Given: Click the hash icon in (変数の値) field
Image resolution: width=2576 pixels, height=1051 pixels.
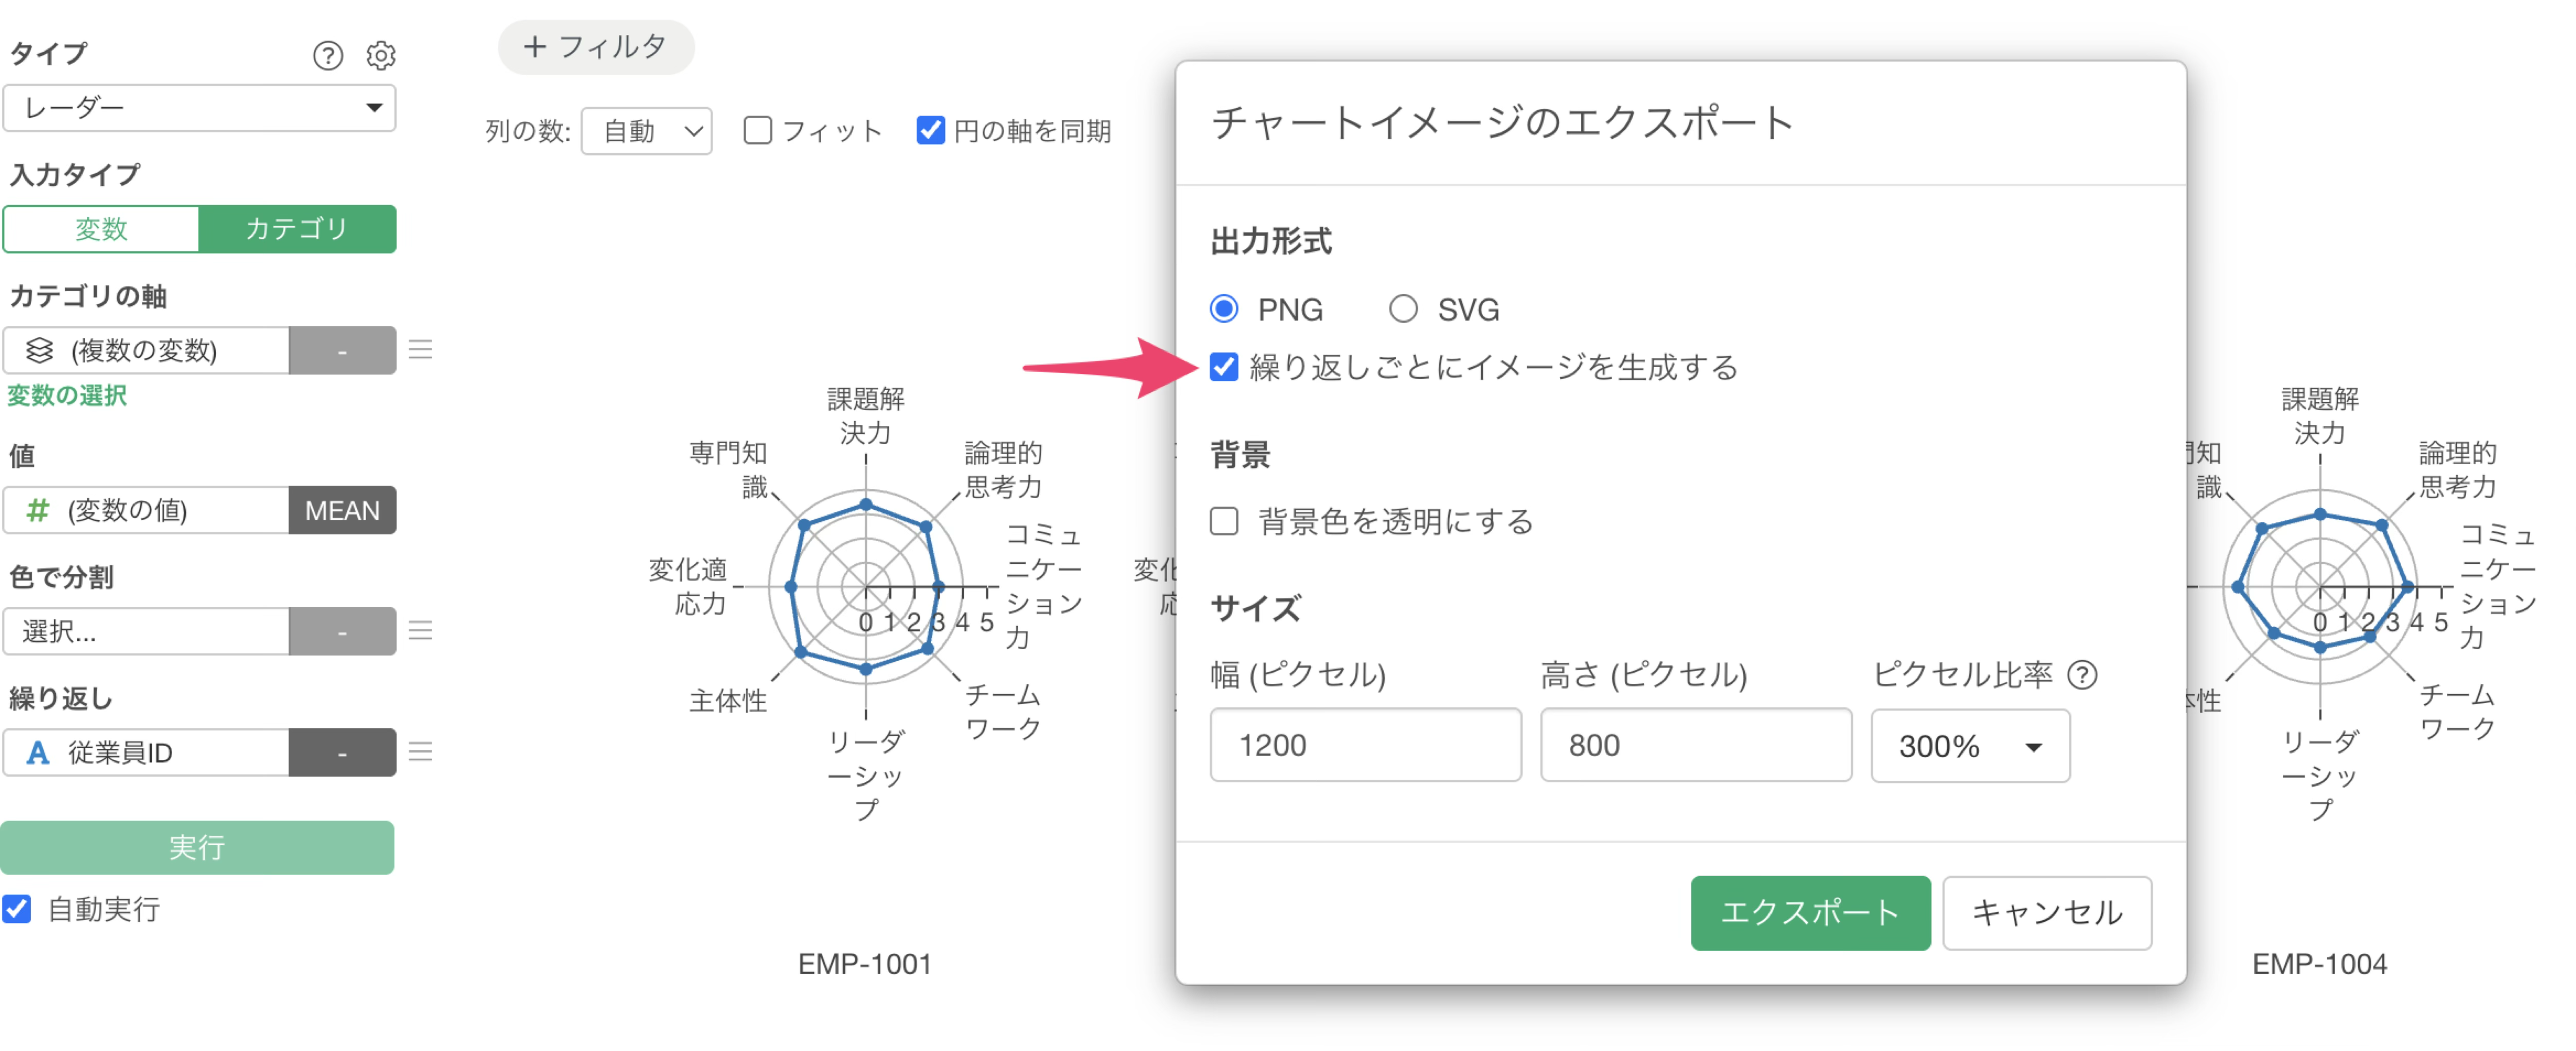Looking at the screenshot, I should coord(37,510).
